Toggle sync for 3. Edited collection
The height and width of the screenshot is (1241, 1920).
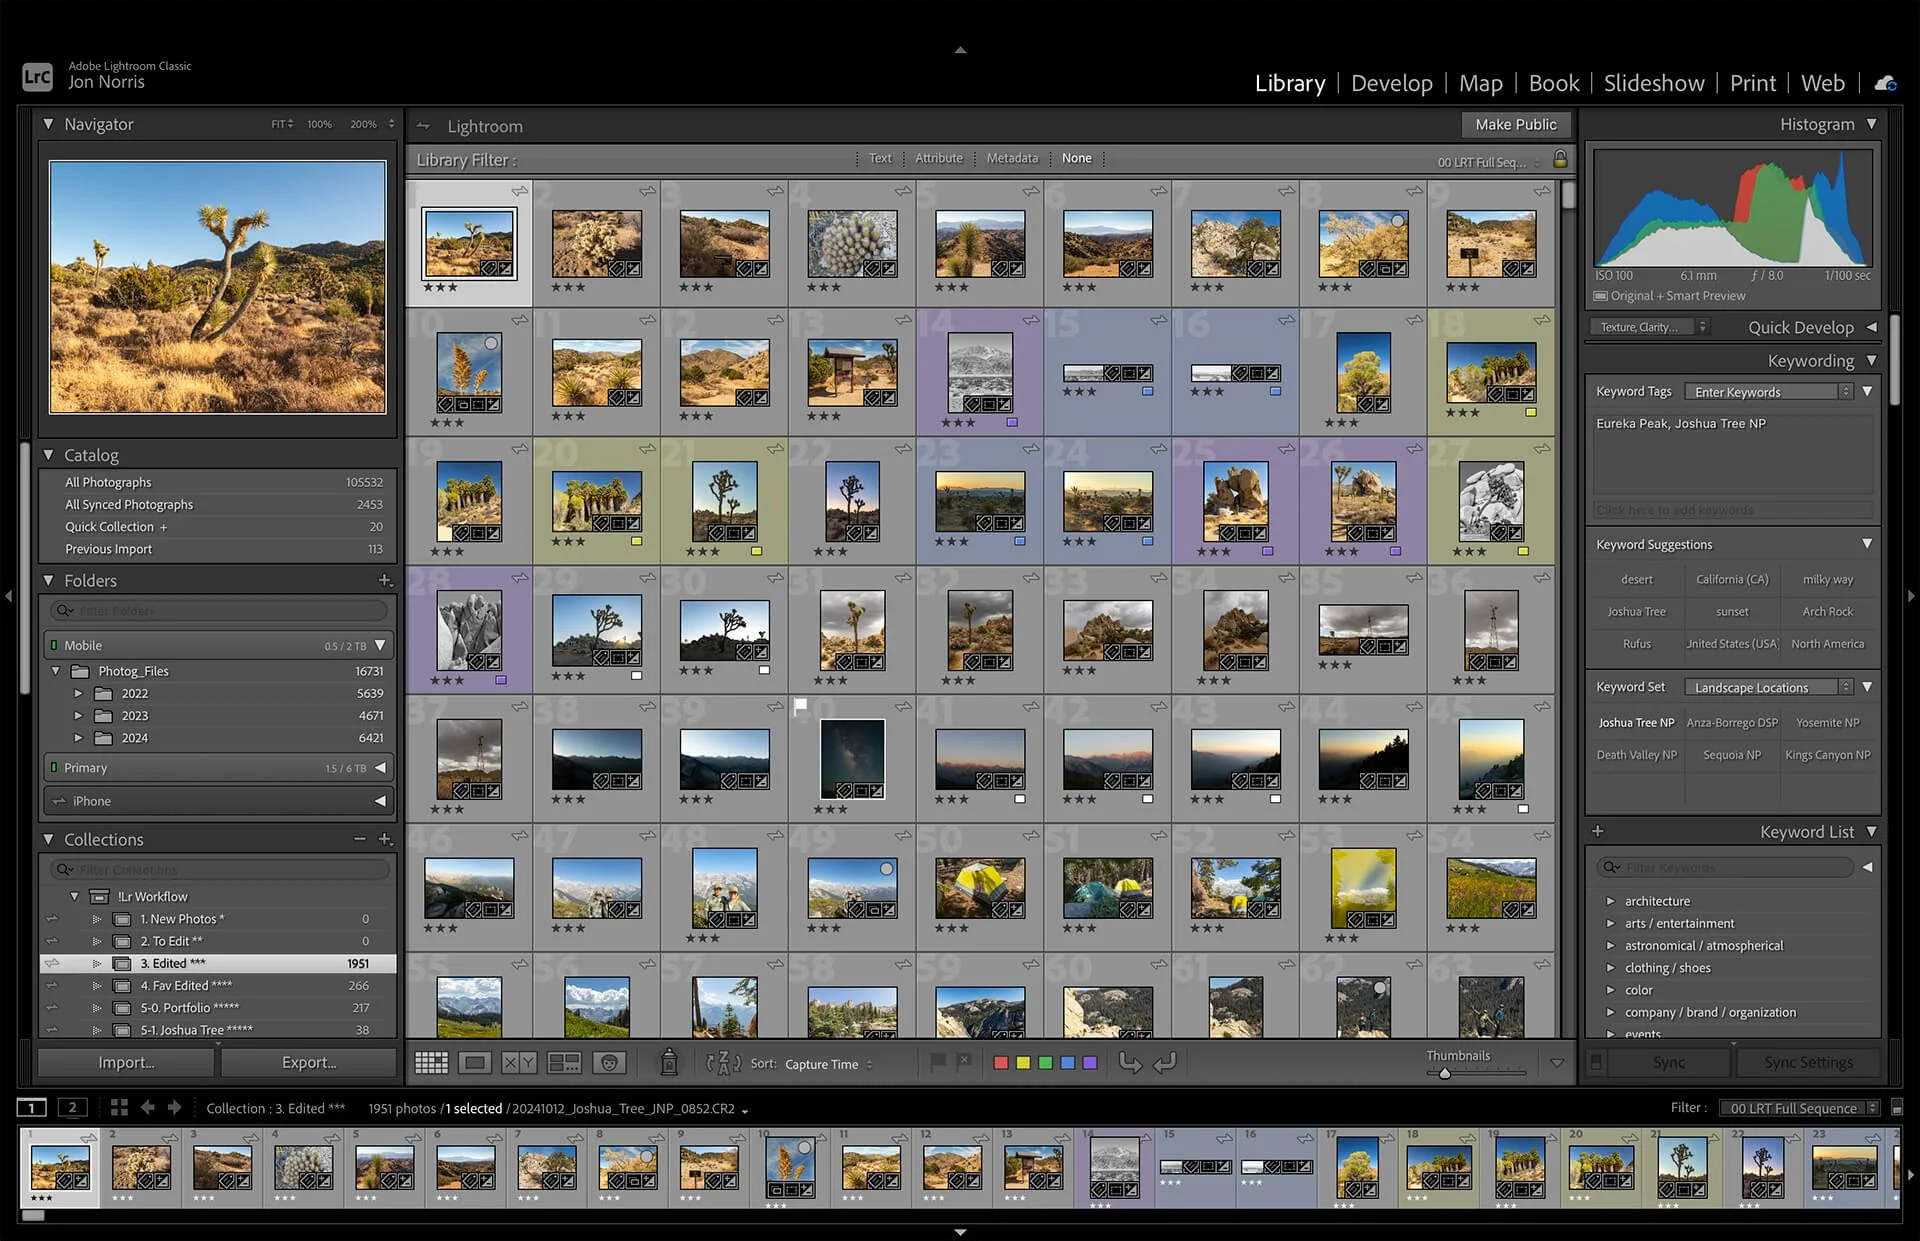coord(52,963)
